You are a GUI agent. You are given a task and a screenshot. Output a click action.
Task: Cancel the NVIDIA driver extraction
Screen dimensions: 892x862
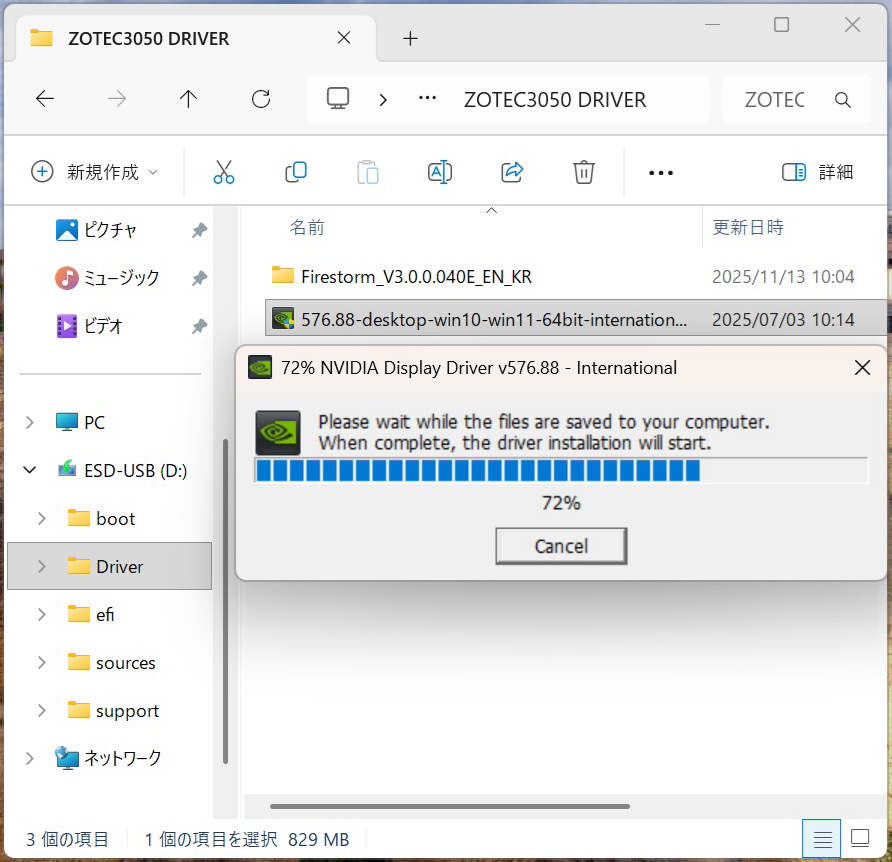(561, 546)
